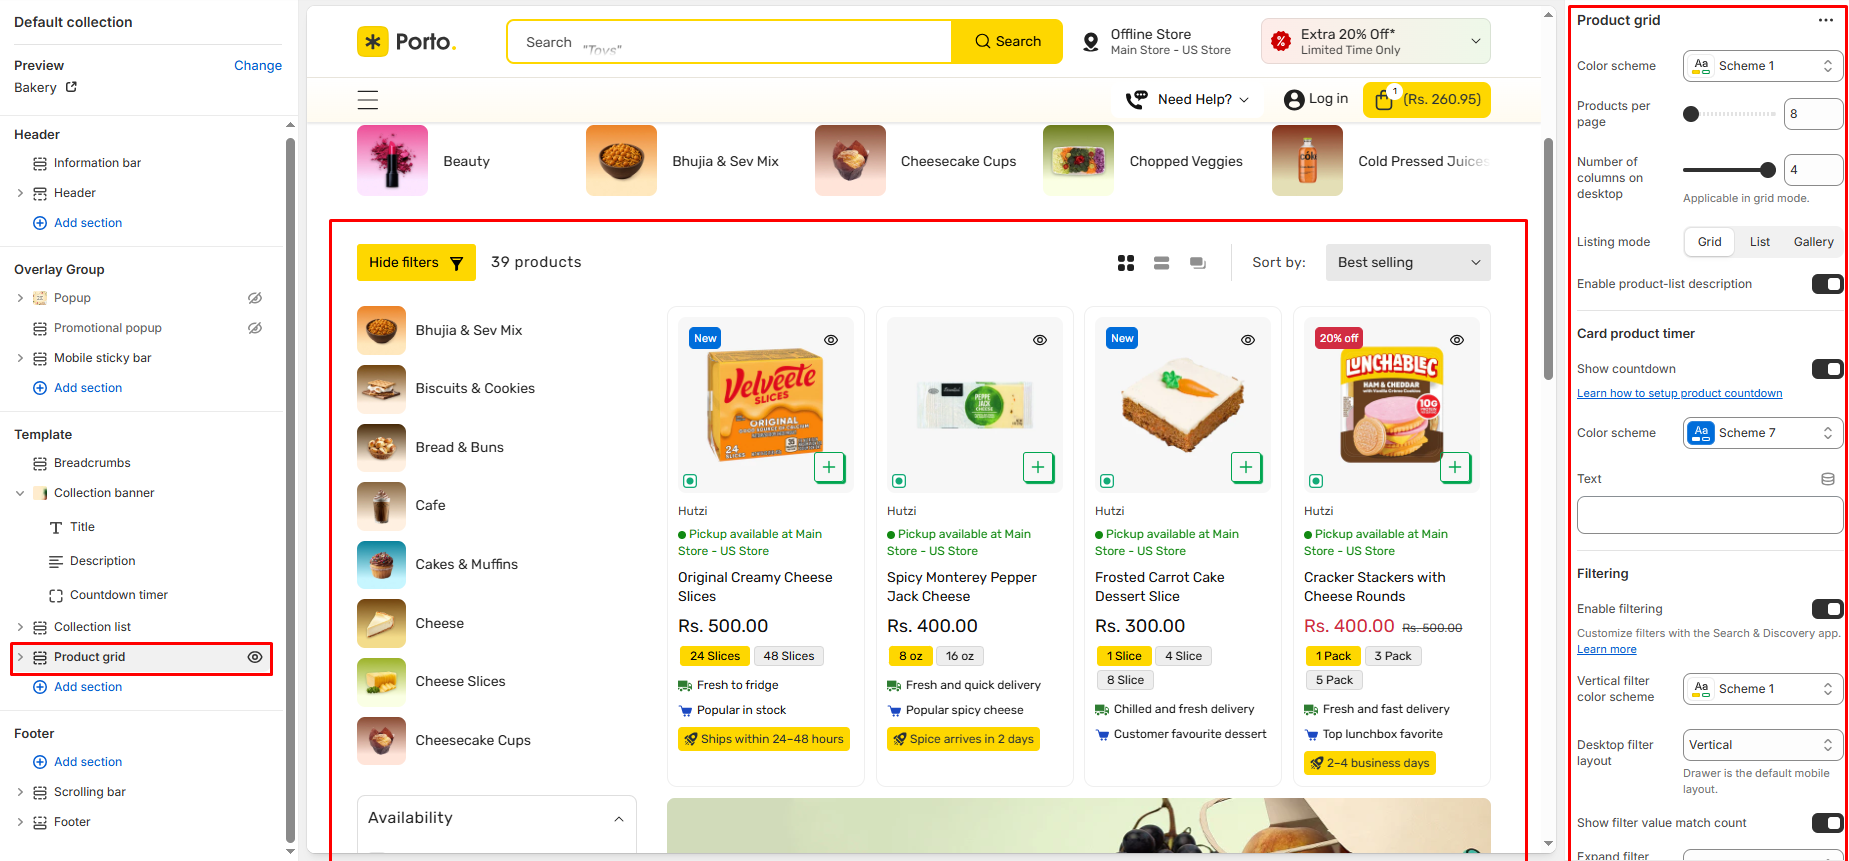1849x861 pixels.
Task: Open the Sort by Best selling dropdown
Action: click(x=1407, y=263)
